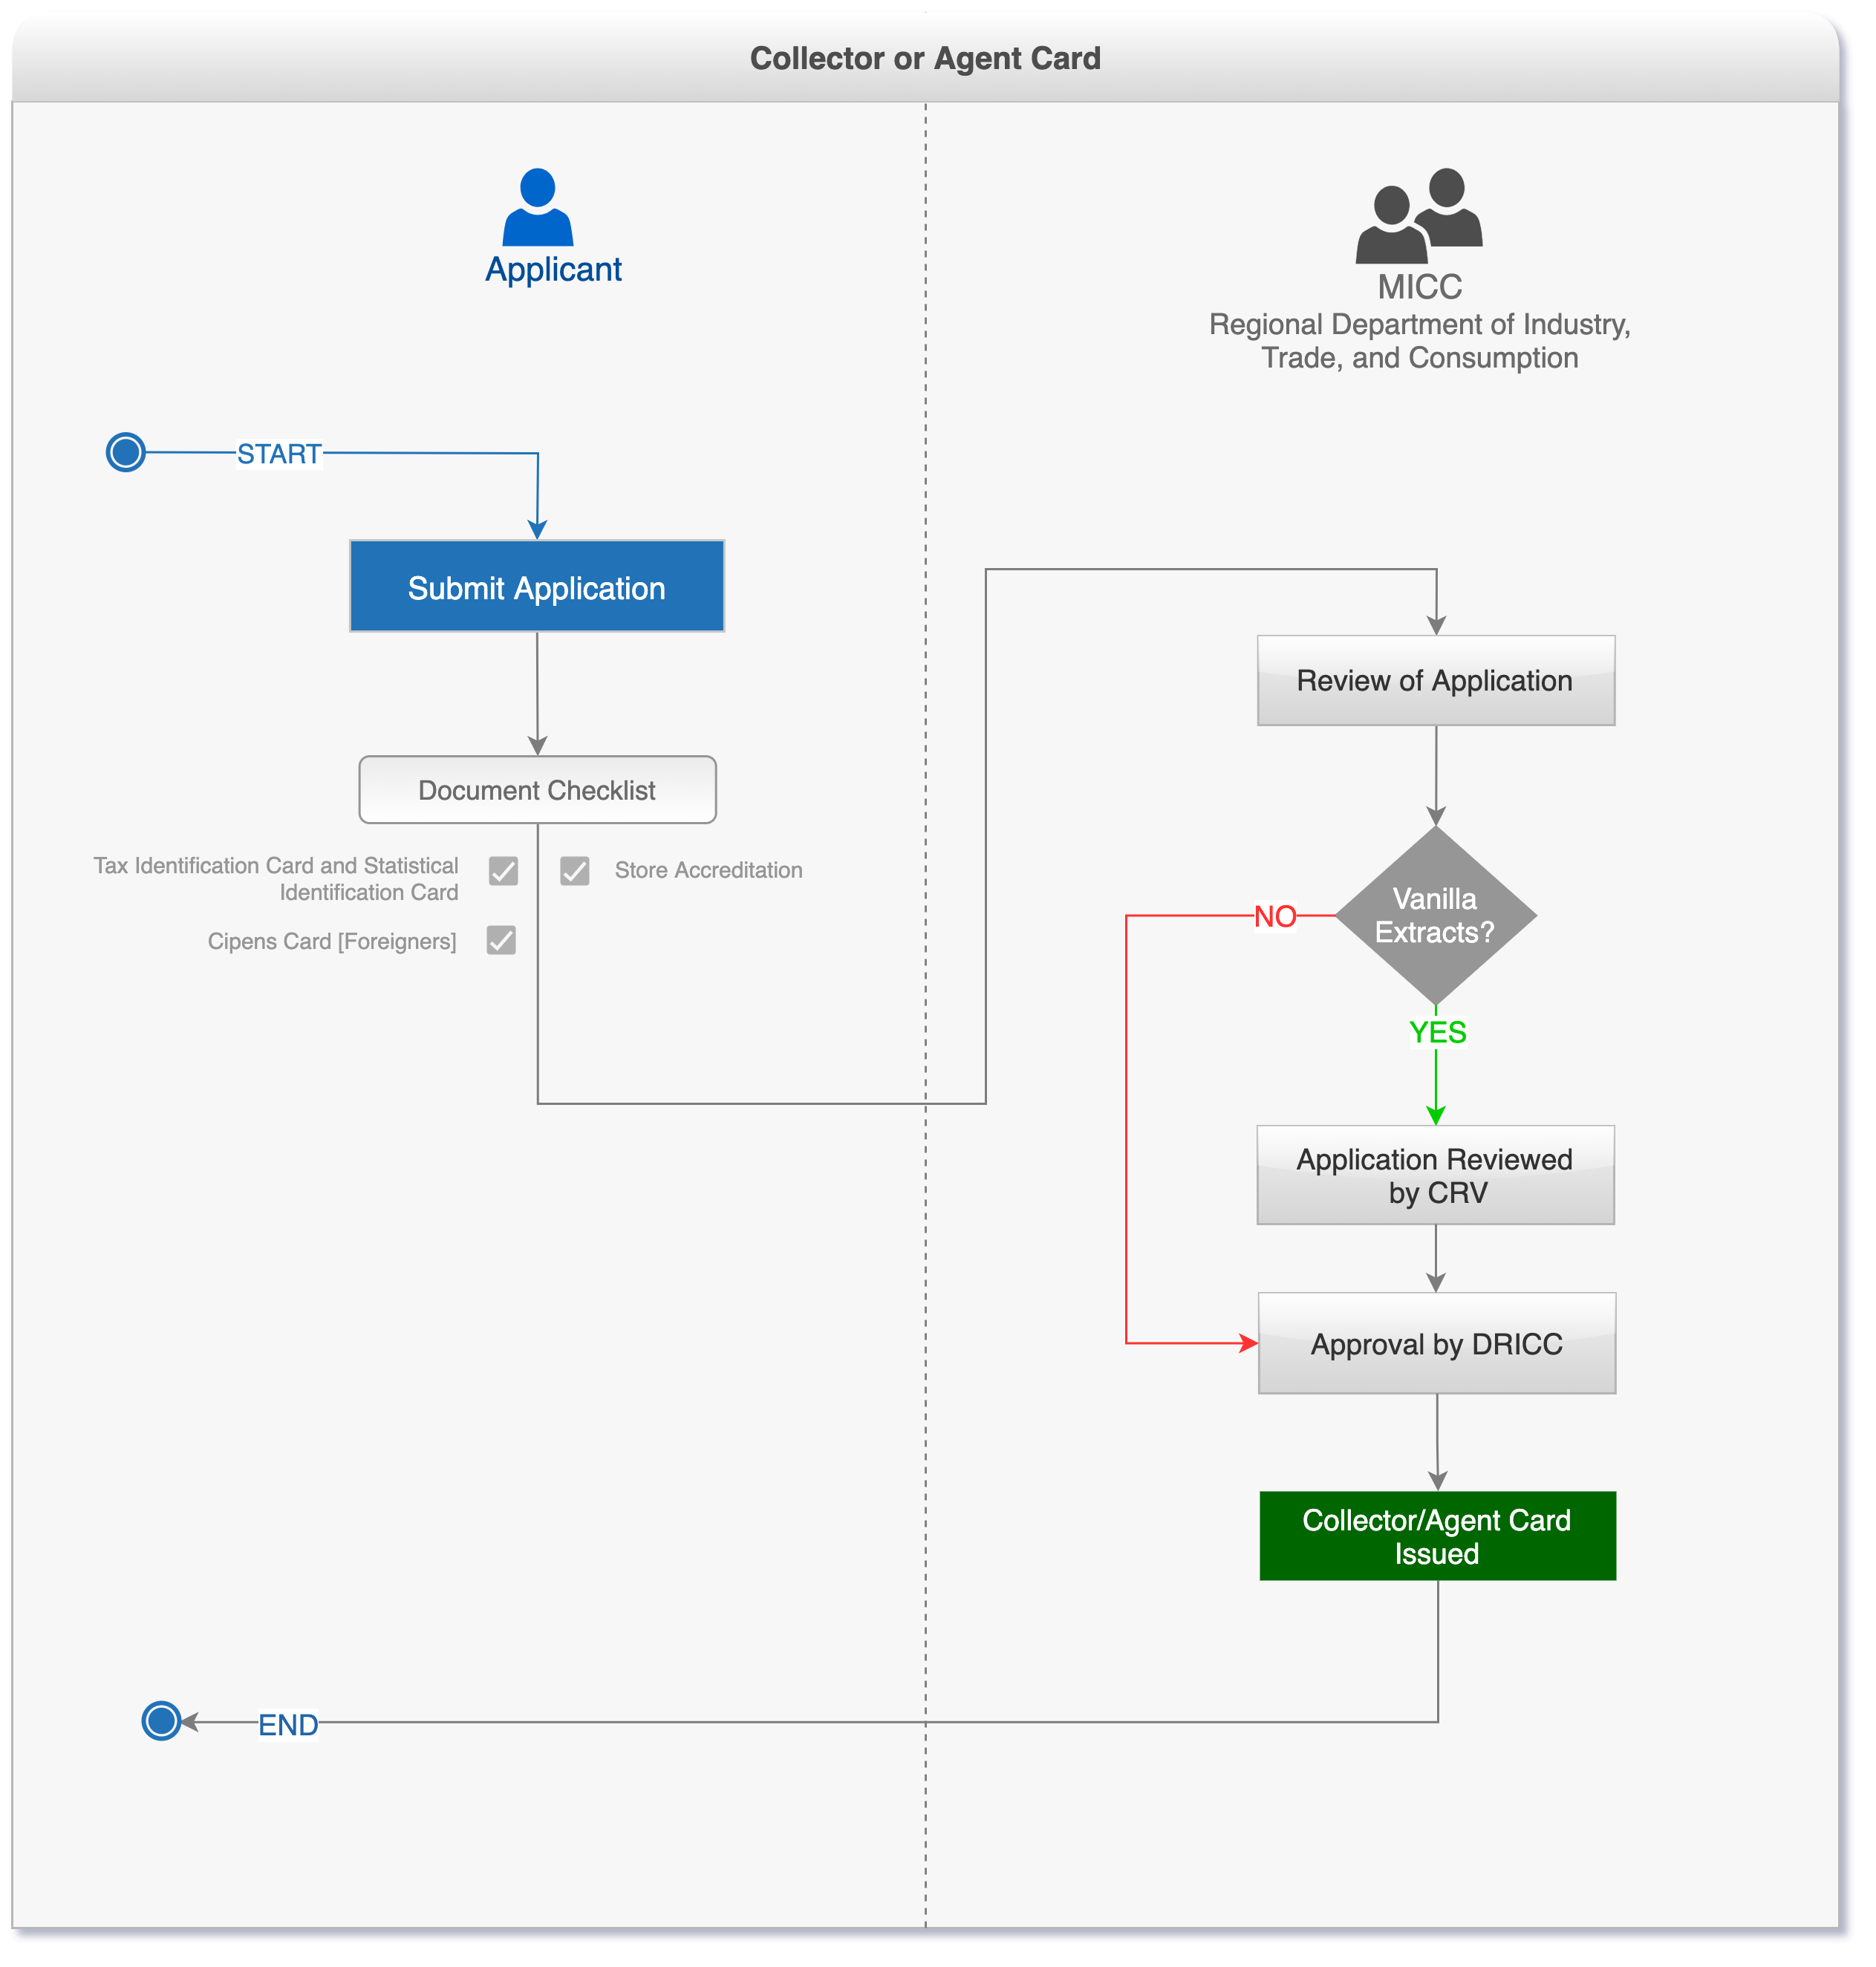Click the MICC group people icon

[x=1418, y=216]
